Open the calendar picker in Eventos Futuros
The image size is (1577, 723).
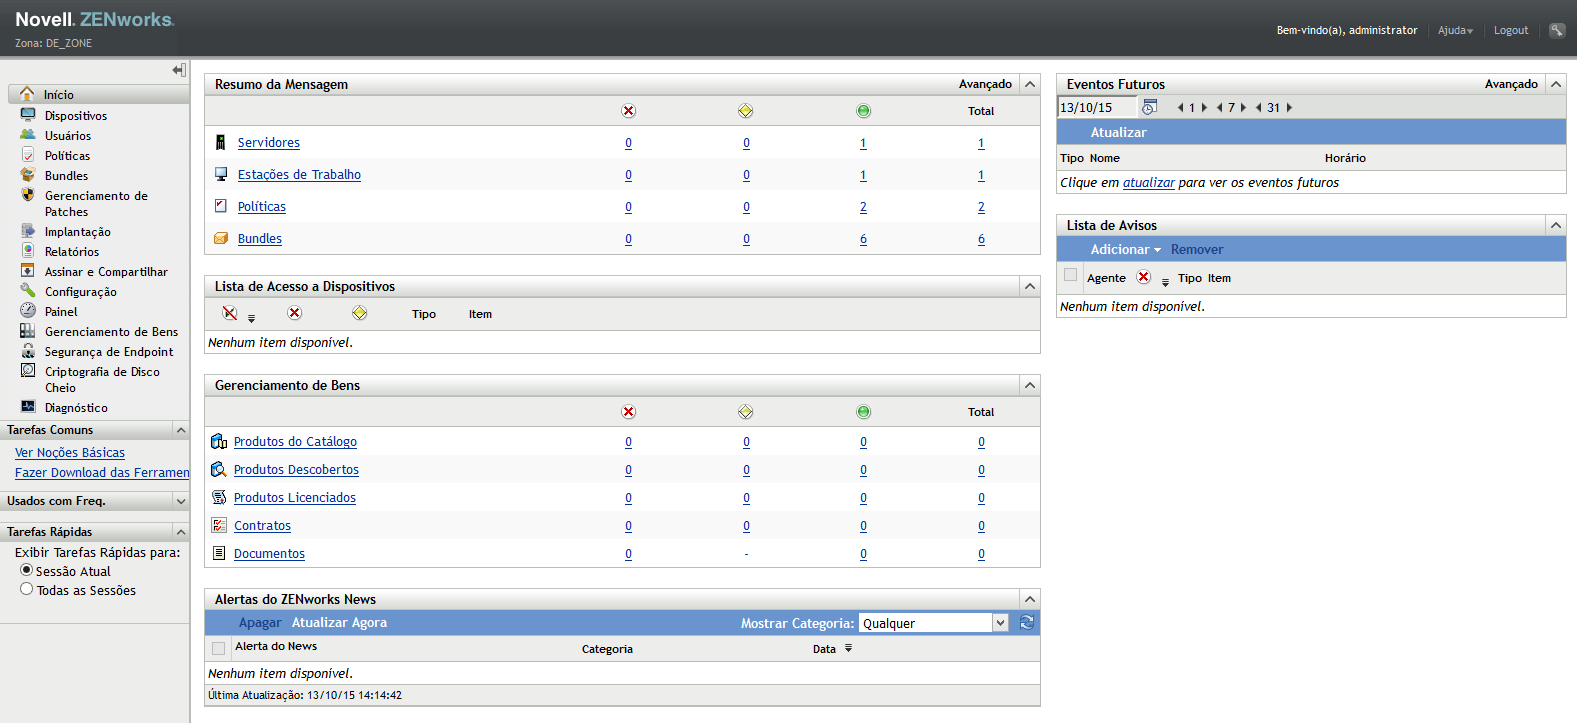tap(1150, 107)
